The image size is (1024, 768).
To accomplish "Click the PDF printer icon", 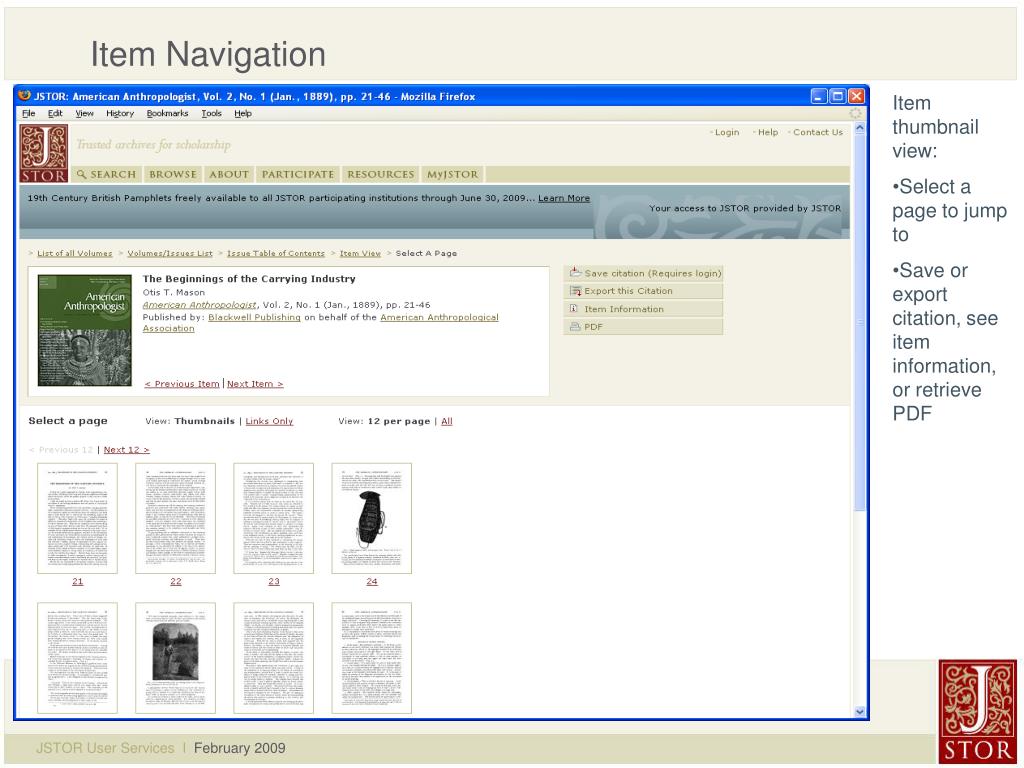I will coord(575,327).
